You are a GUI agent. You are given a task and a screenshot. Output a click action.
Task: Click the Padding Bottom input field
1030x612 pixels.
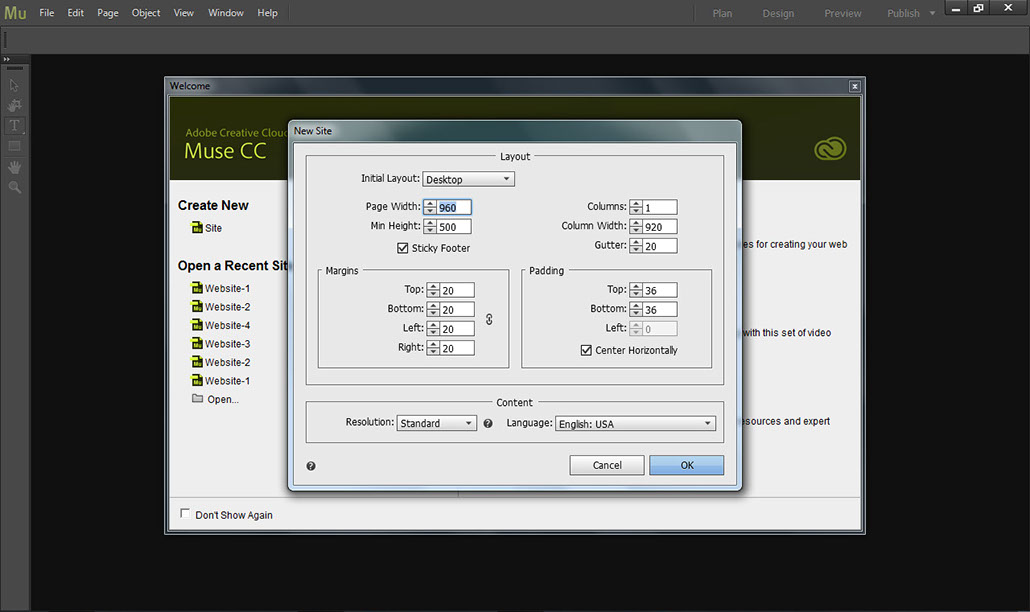[x=660, y=309]
